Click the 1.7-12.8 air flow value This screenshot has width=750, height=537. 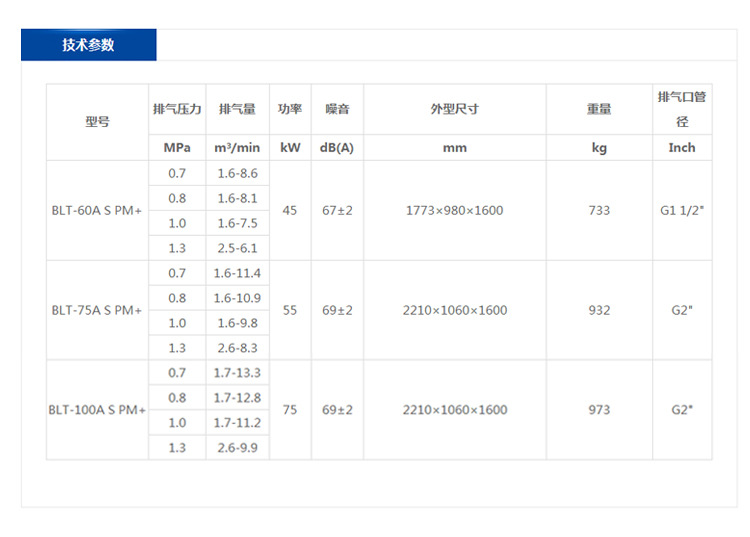pos(237,397)
